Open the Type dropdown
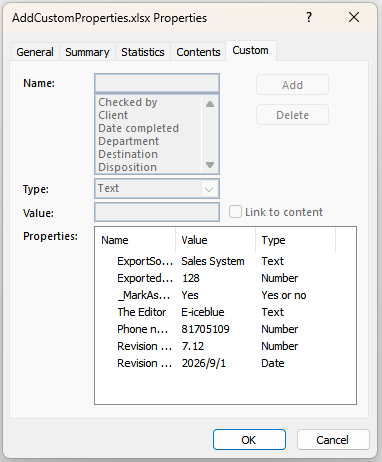 (157, 189)
